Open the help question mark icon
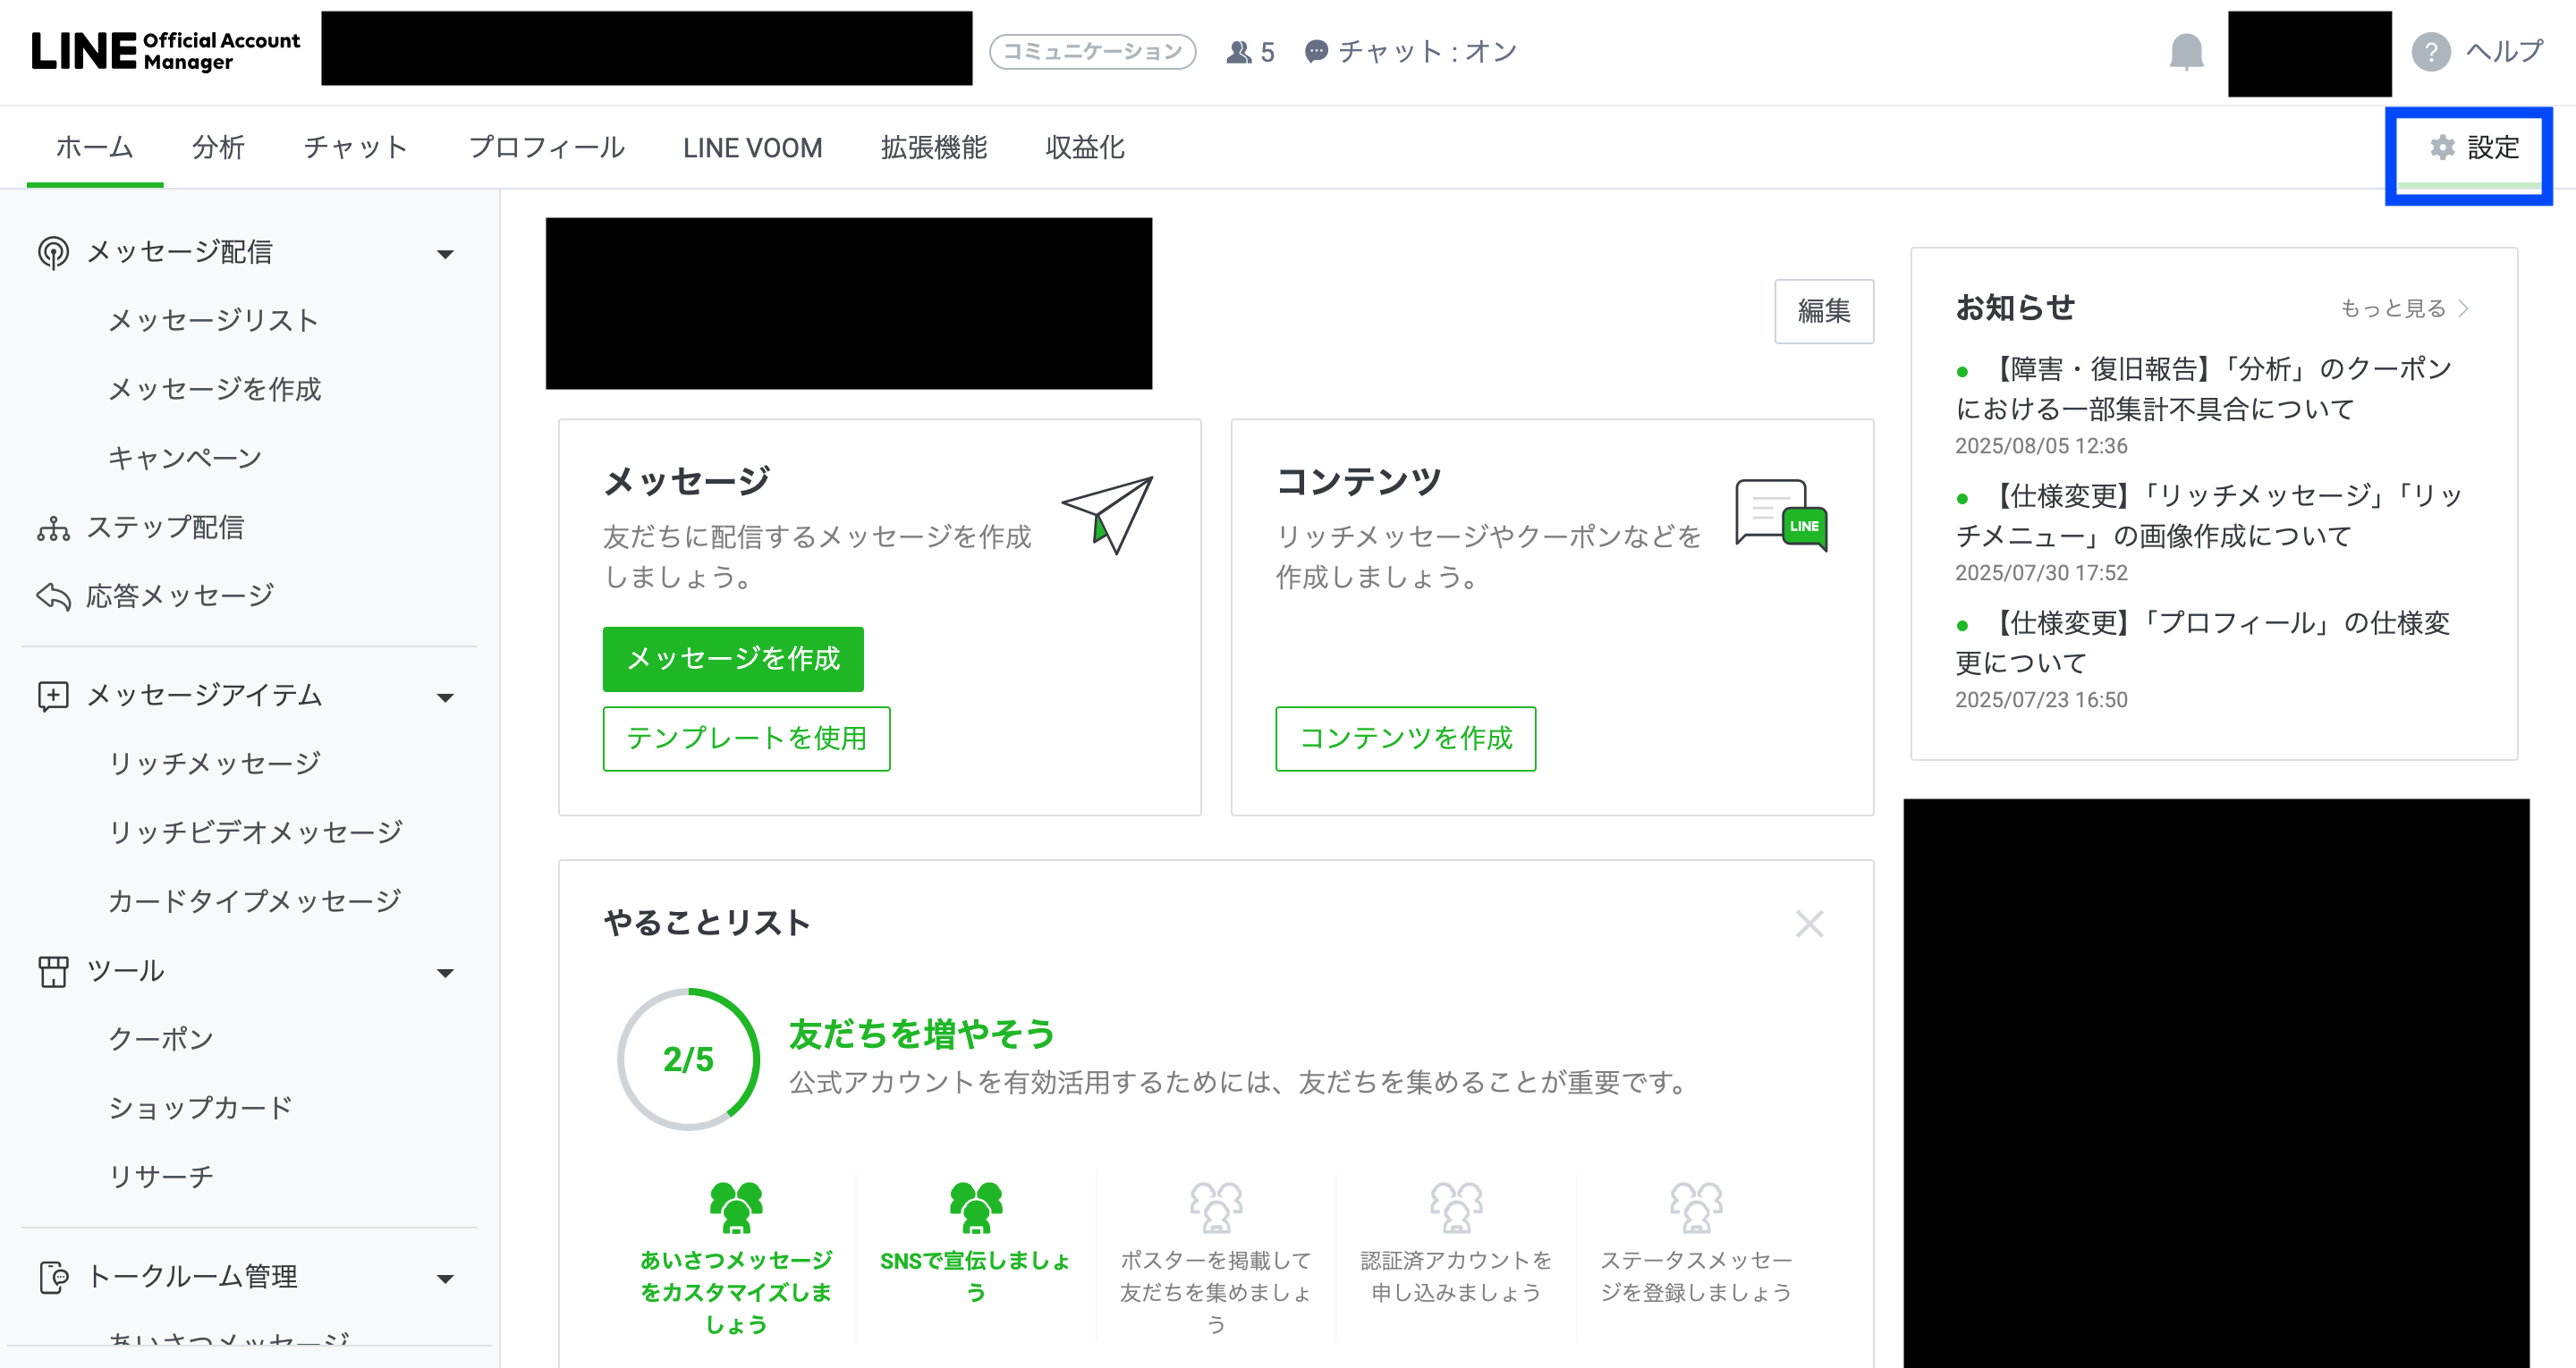 2430,52
